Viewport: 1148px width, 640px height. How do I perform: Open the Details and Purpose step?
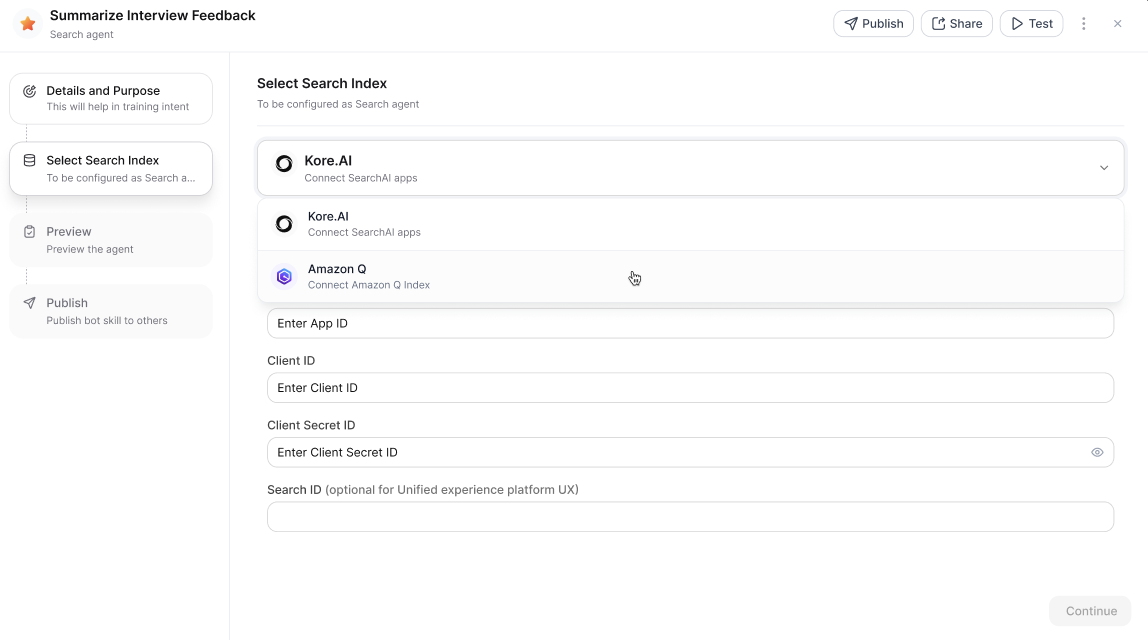click(x=111, y=98)
